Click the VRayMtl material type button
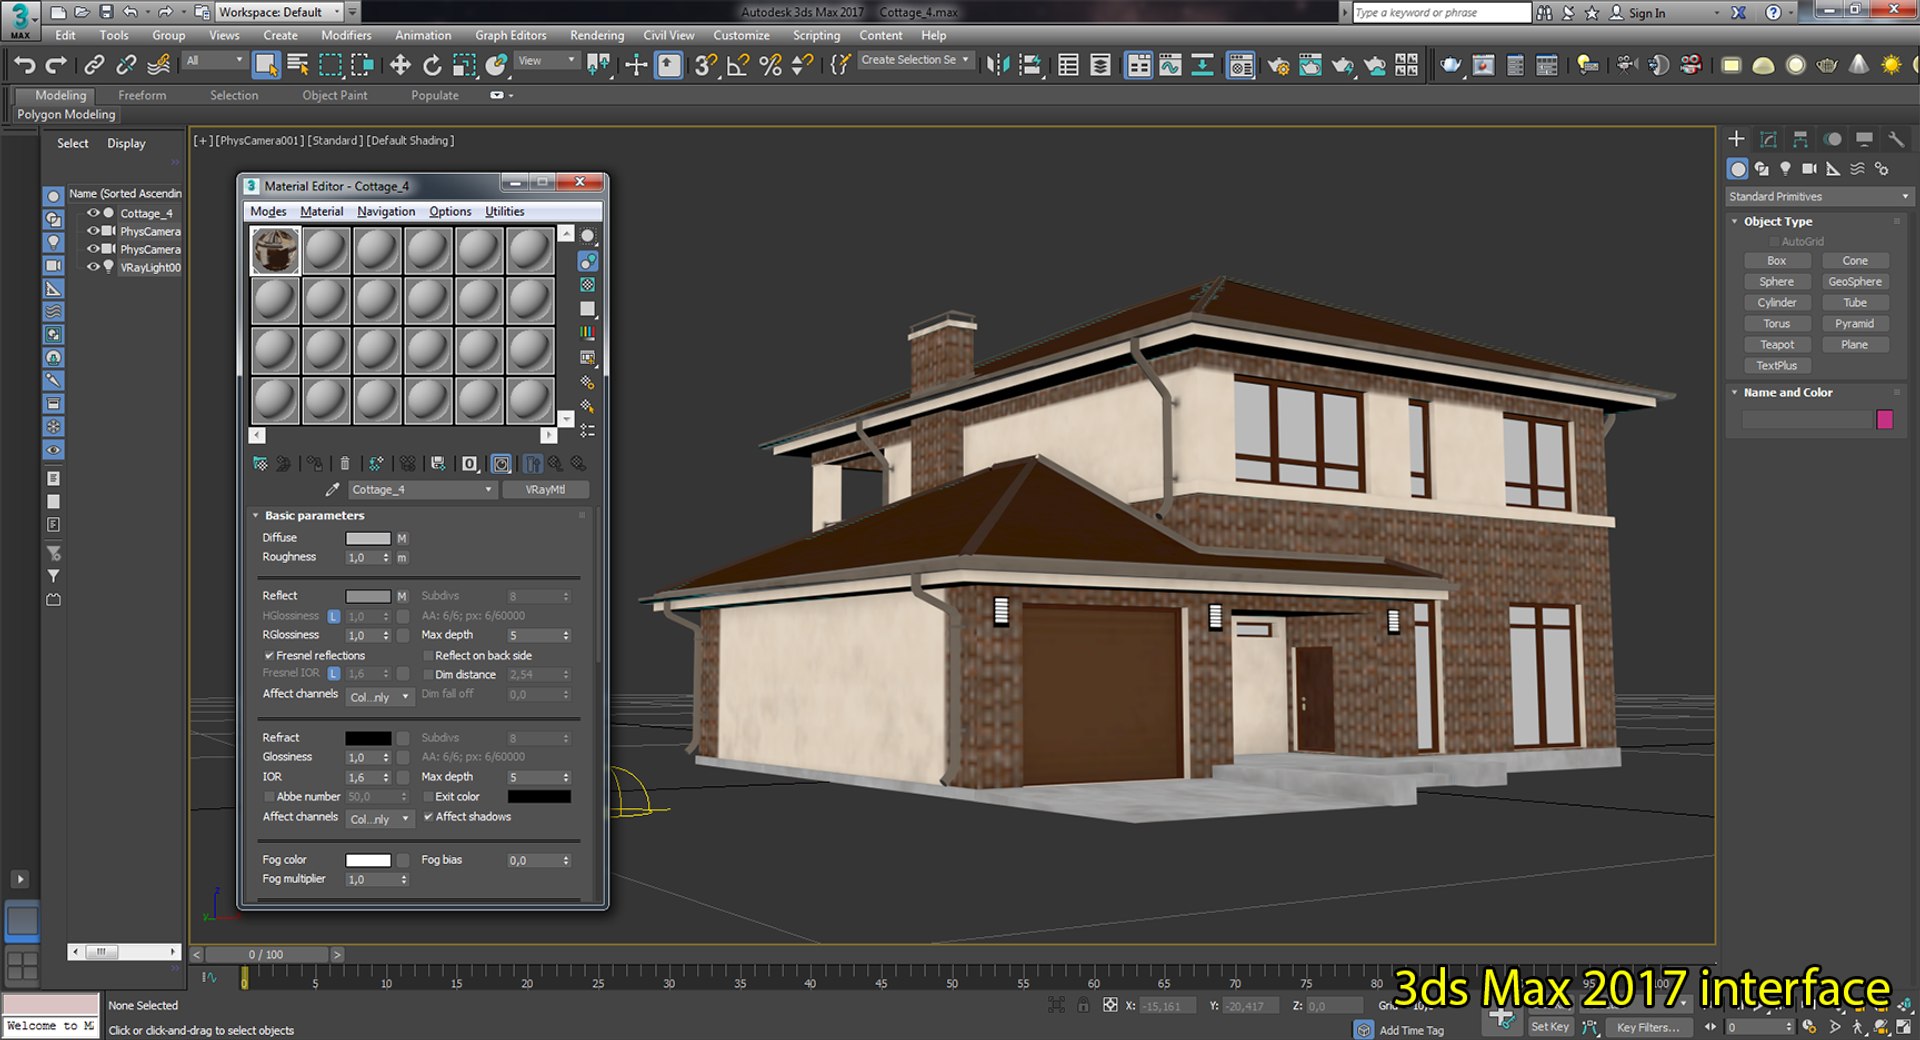This screenshot has height=1040, width=1920. pos(545,490)
